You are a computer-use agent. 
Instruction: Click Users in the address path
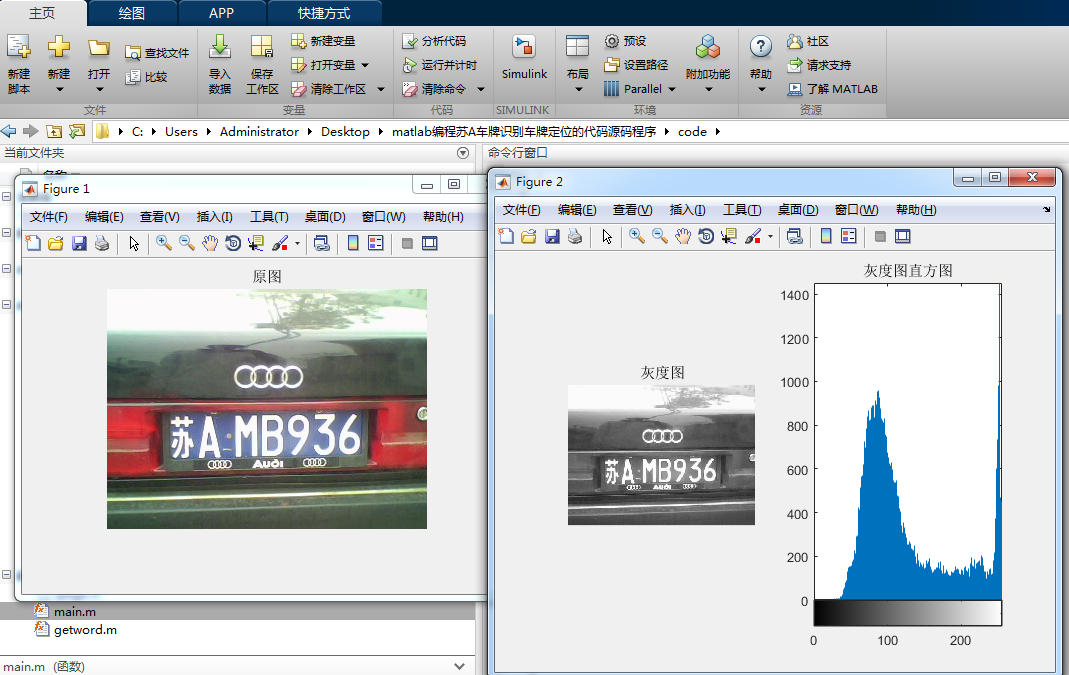[181, 132]
